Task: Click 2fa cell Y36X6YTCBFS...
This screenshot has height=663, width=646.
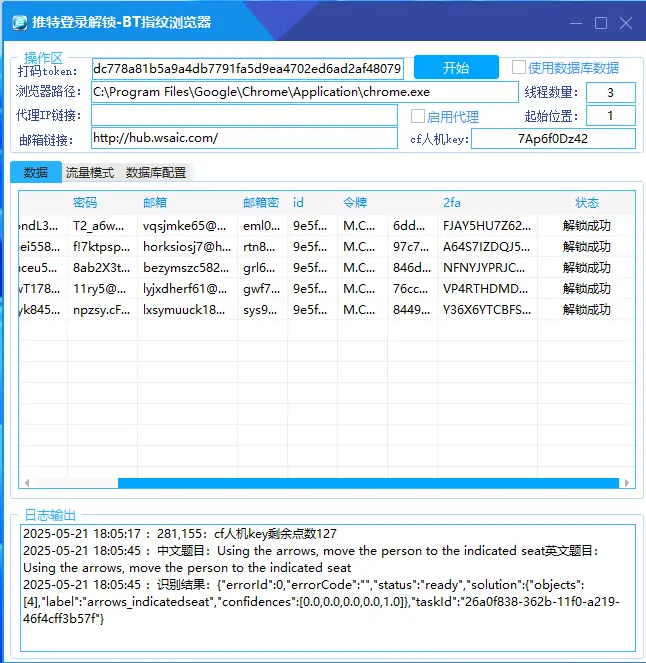Action: point(487,310)
